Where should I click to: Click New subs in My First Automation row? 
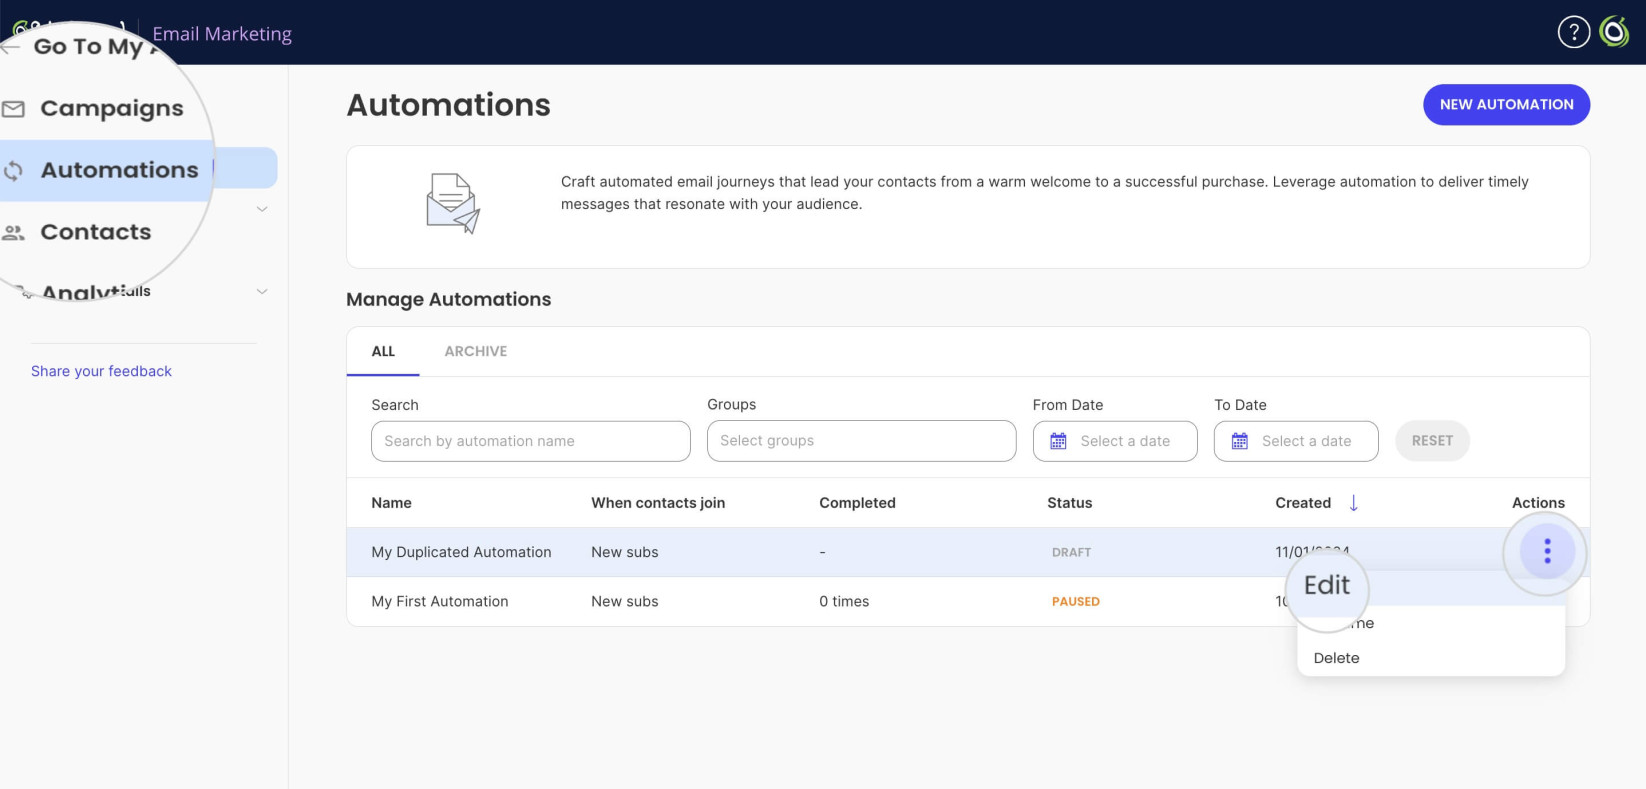point(624,601)
